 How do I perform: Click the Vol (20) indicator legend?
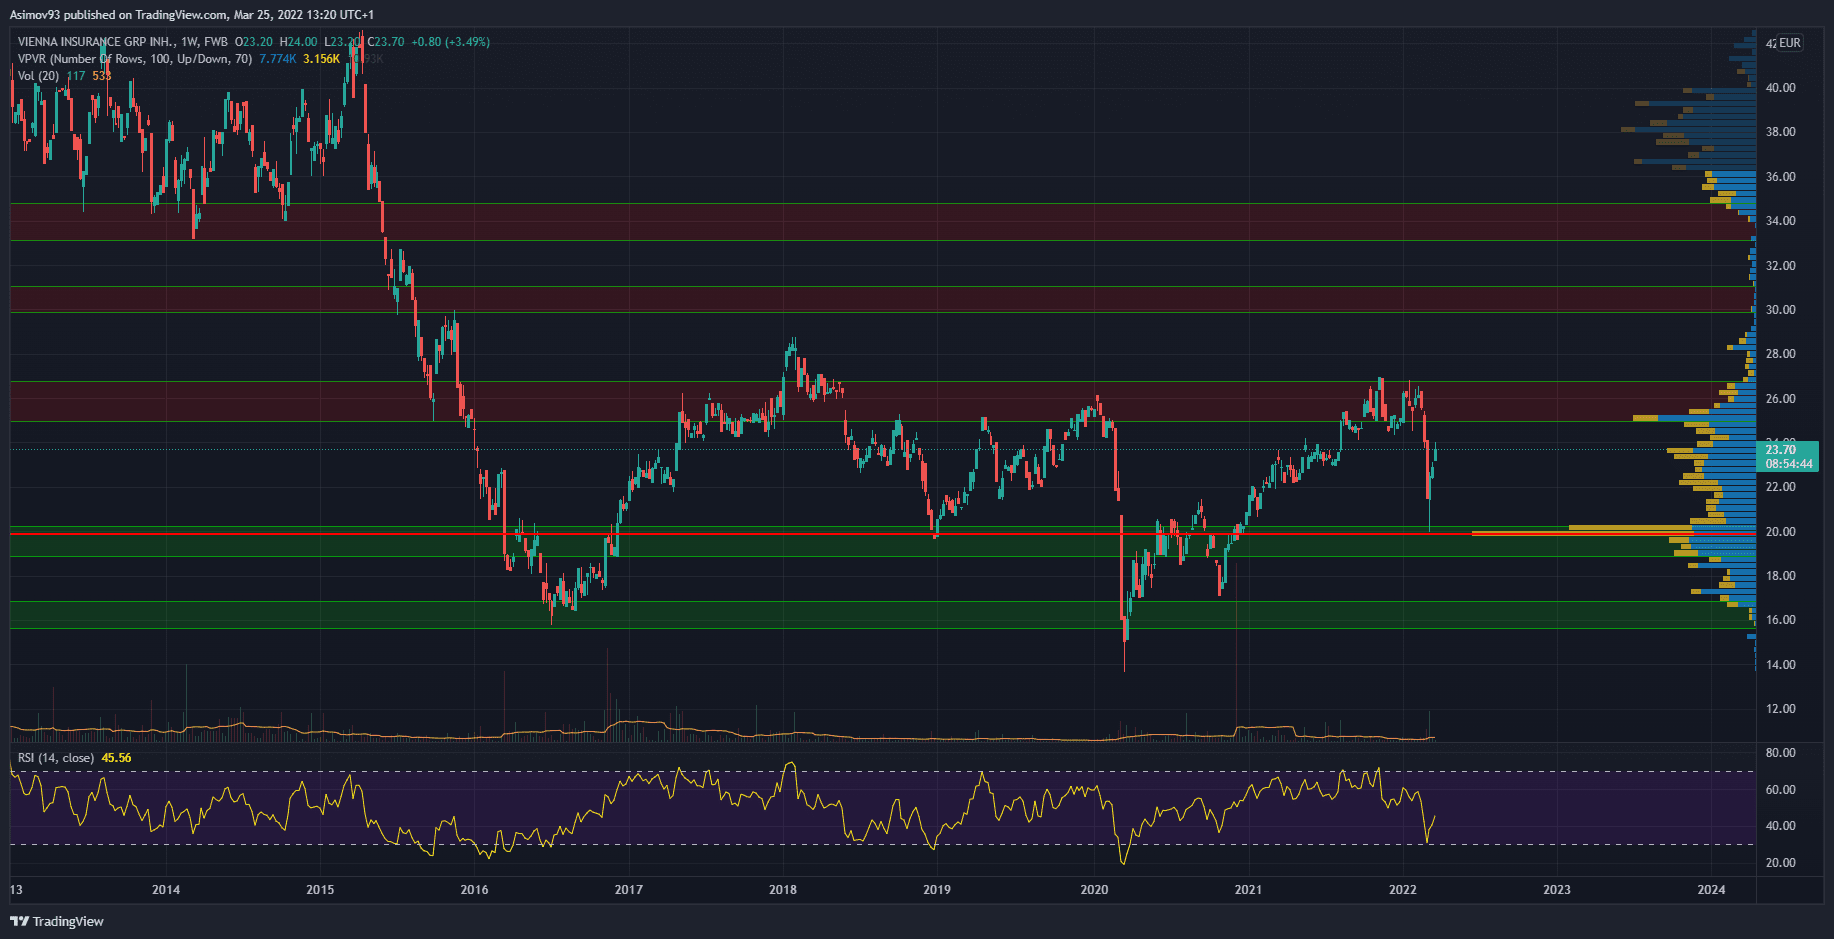pyautogui.click(x=38, y=76)
